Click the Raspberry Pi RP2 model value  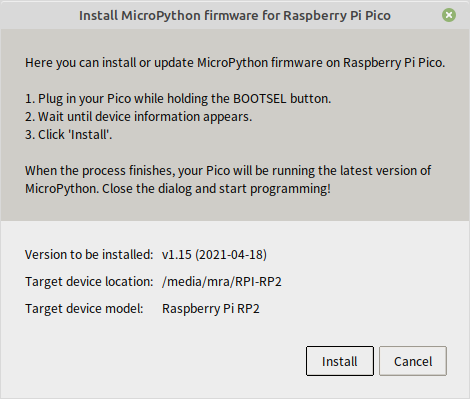coord(211,309)
